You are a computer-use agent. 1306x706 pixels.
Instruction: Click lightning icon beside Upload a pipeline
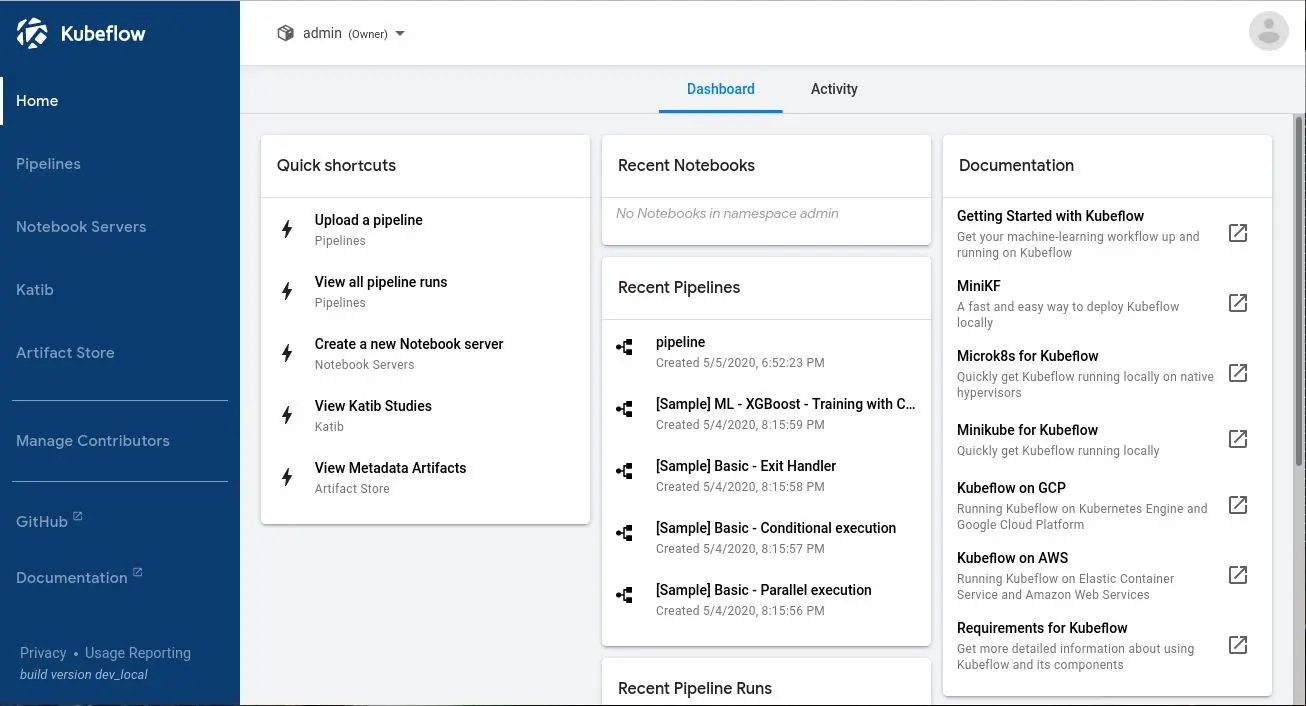[x=287, y=229]
